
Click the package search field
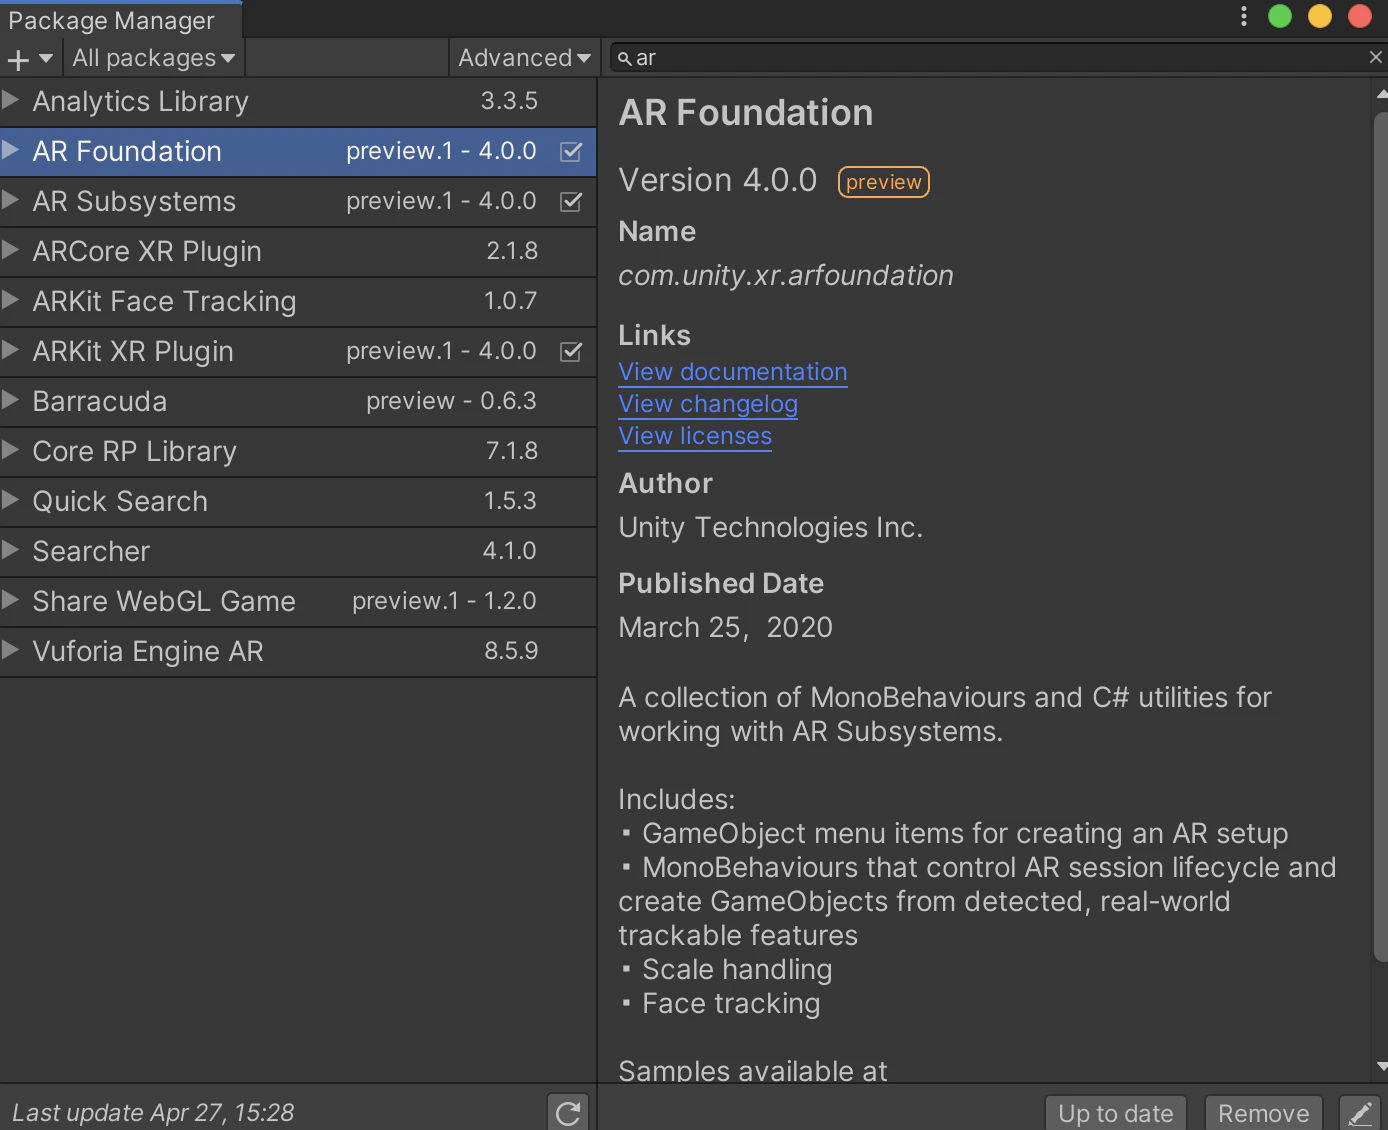click(997, 58)
